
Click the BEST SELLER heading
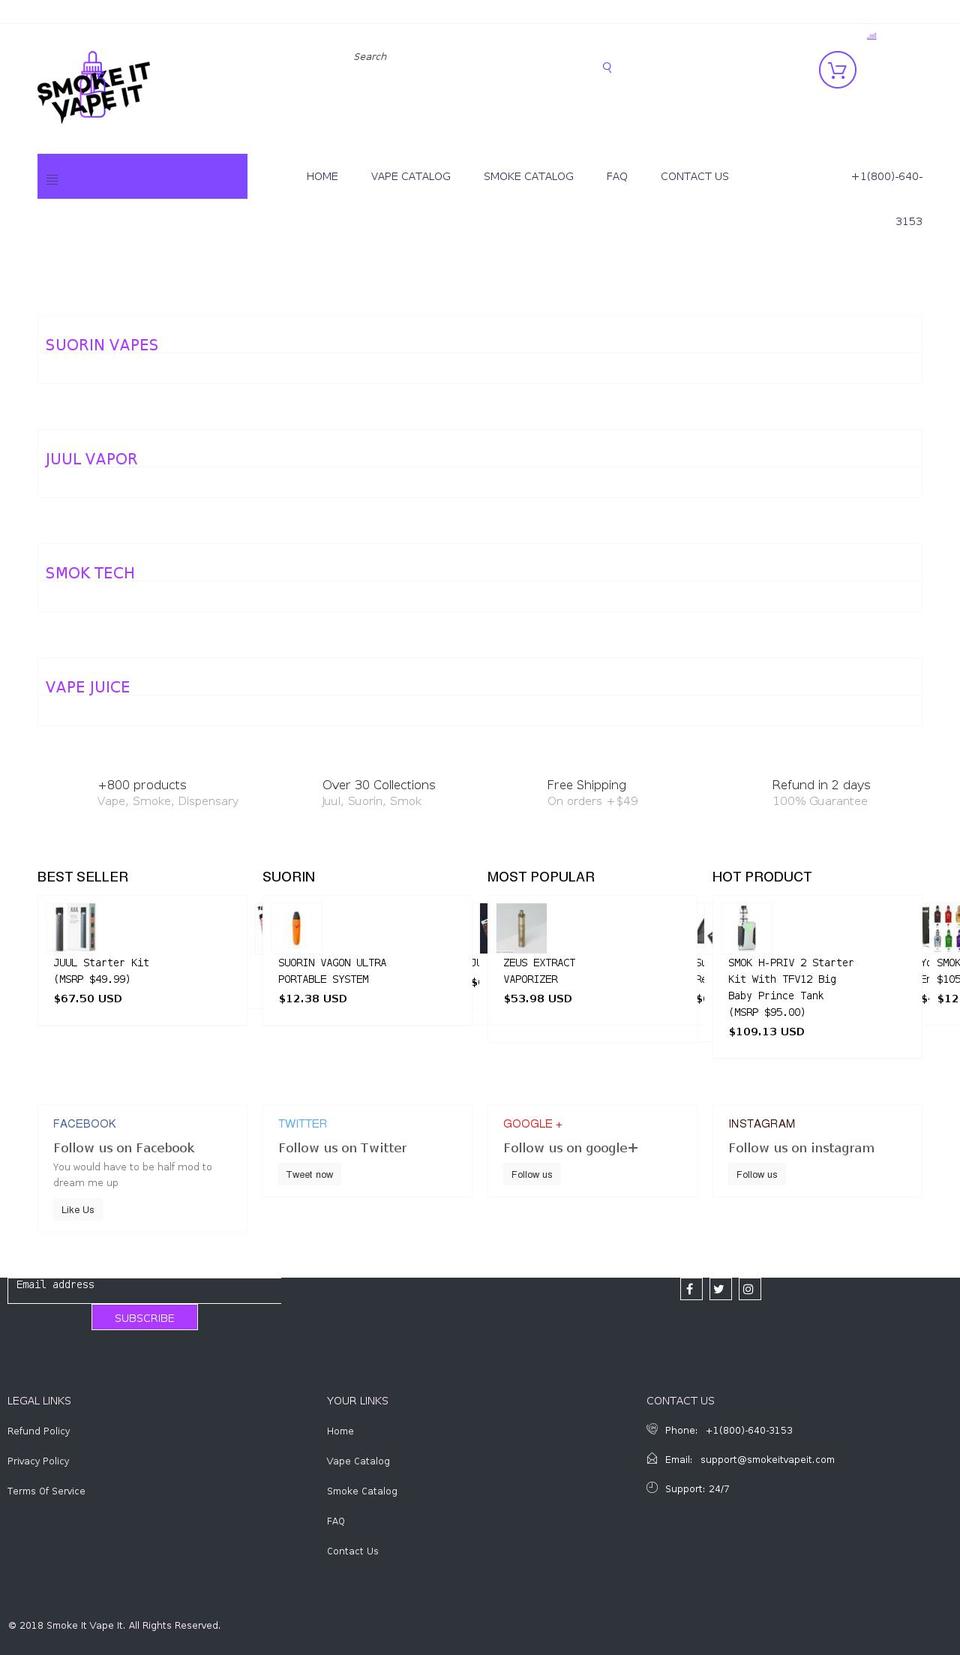[83, 877]
